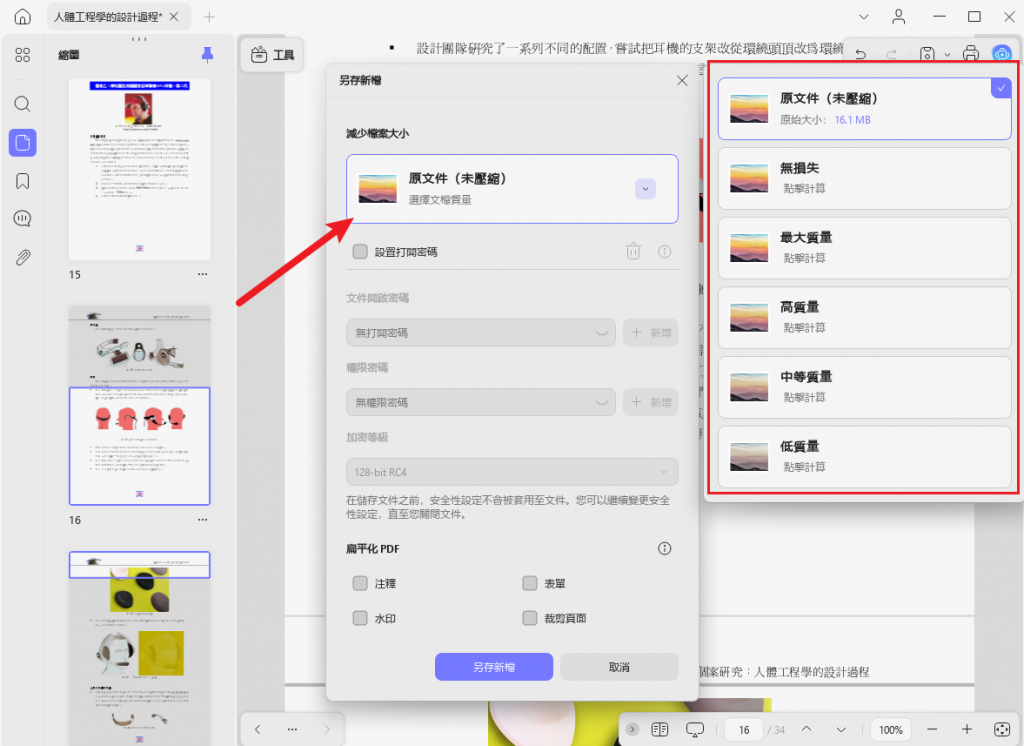This screenshot has height=746, width=1024.
Task: Select the search icon in the left sidebar
Action: (x=22, y=103)
